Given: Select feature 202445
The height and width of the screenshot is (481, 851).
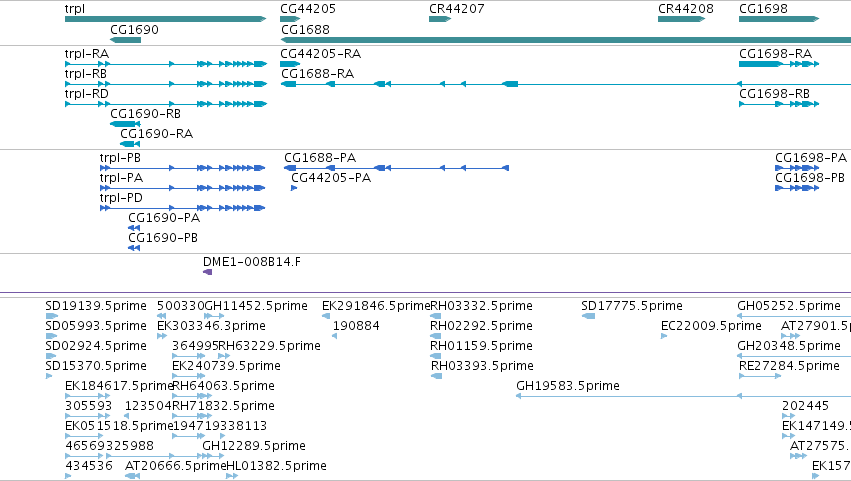Looking at the screenshot, I should coord(788,416).
